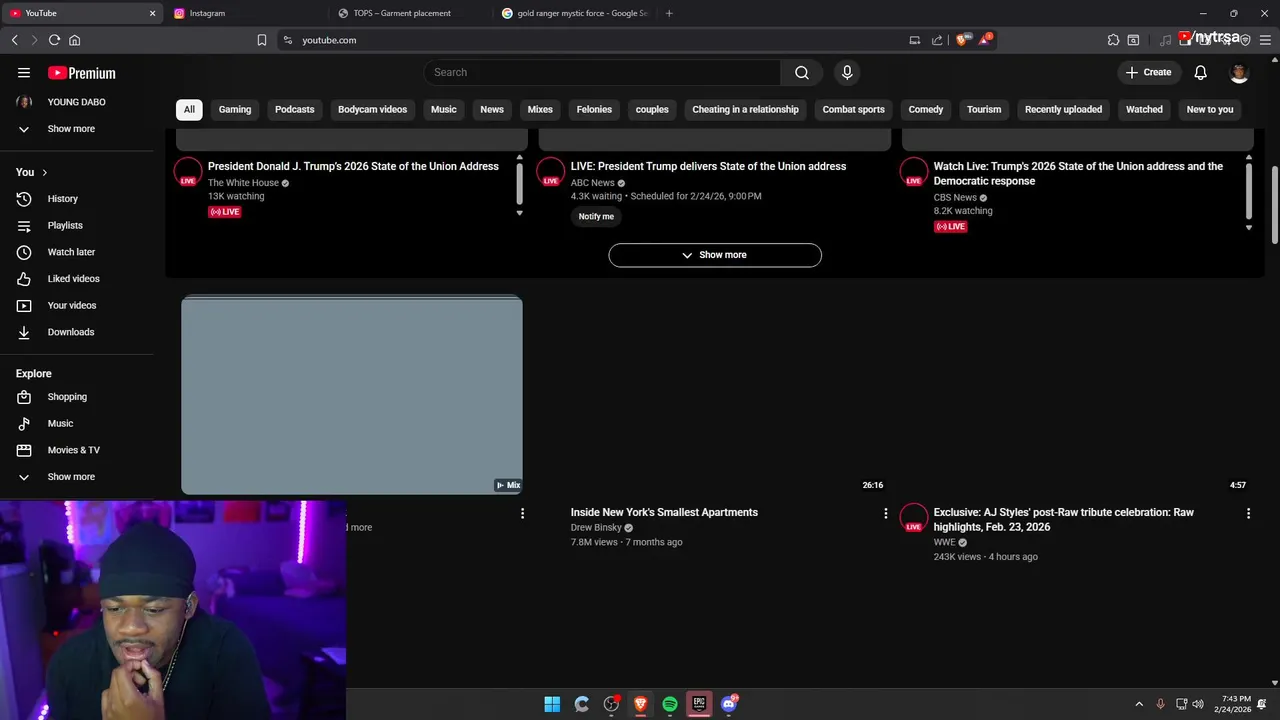Select the Podcasts filter chip
1280x720 pixels.
point(295,109)
